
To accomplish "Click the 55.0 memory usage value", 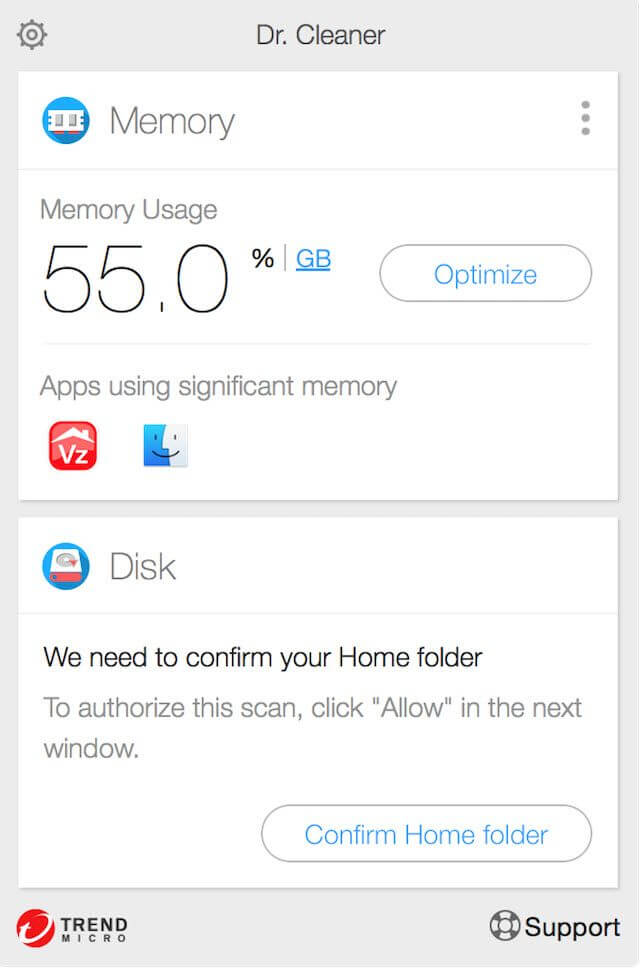I will [x=136, y=277].
